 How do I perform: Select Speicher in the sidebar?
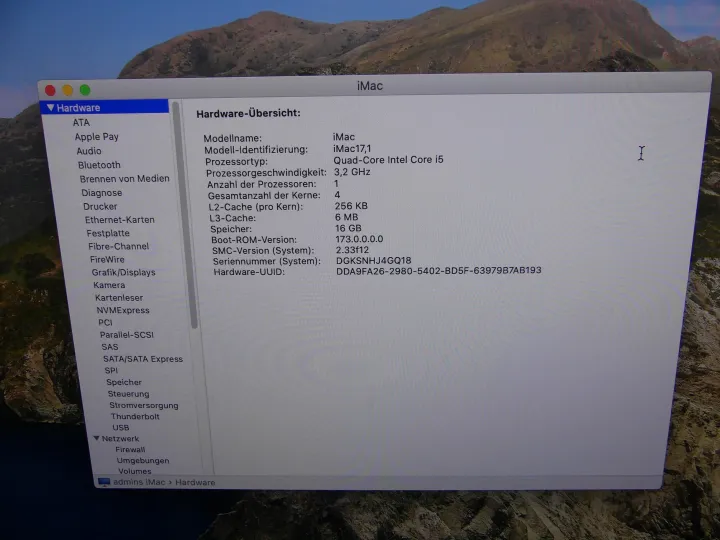(124, 382)
